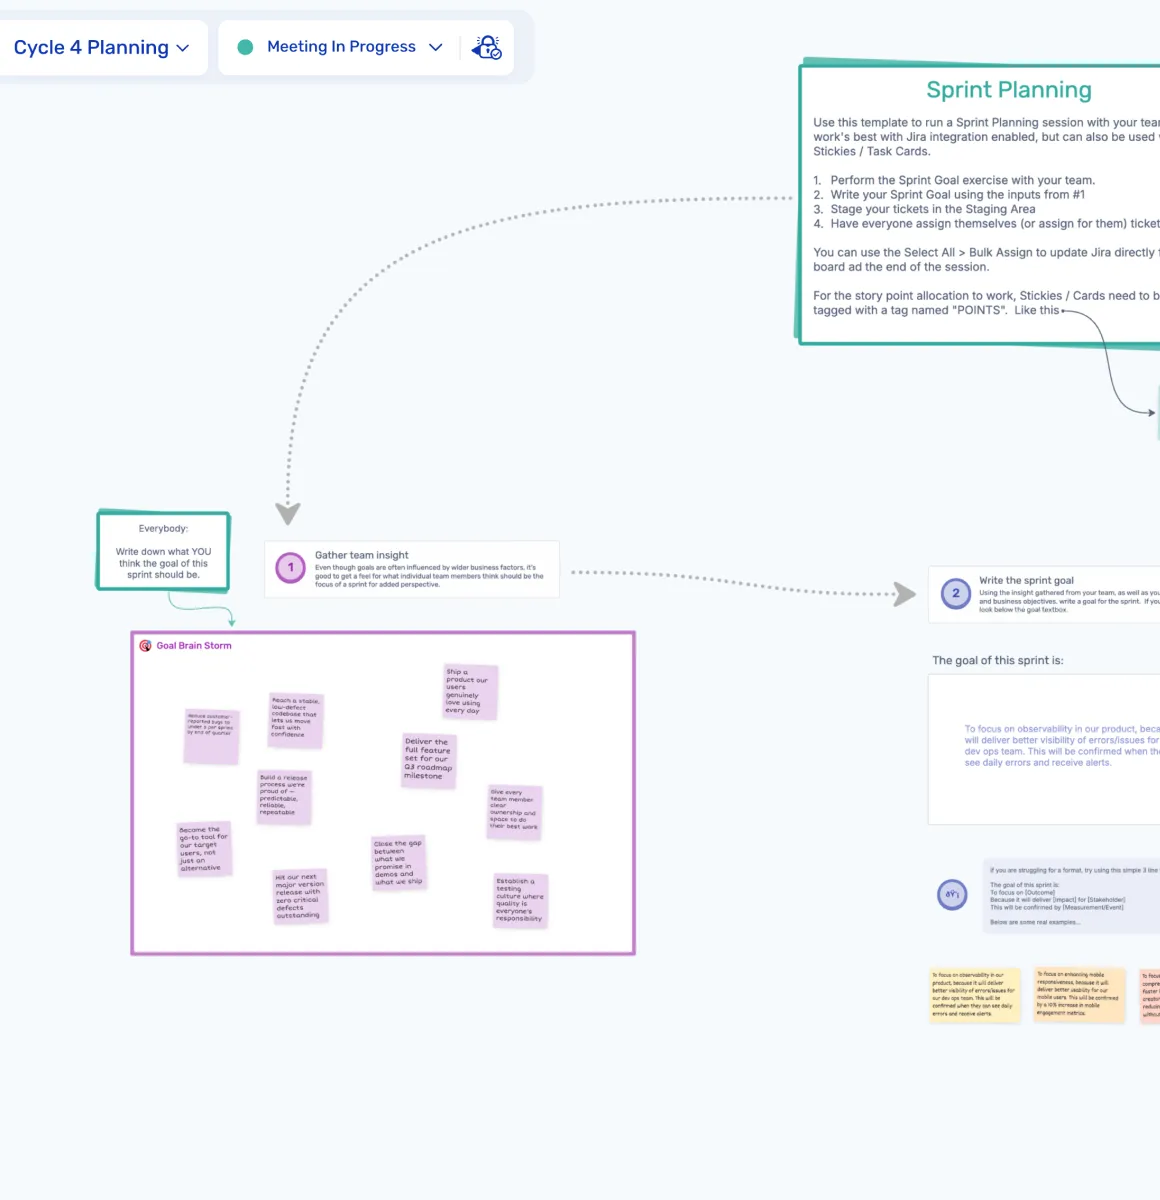Screen dimensions: 1160x1200
Task: Click the tip face icon near format hint
Action: [x=952, y=894]
